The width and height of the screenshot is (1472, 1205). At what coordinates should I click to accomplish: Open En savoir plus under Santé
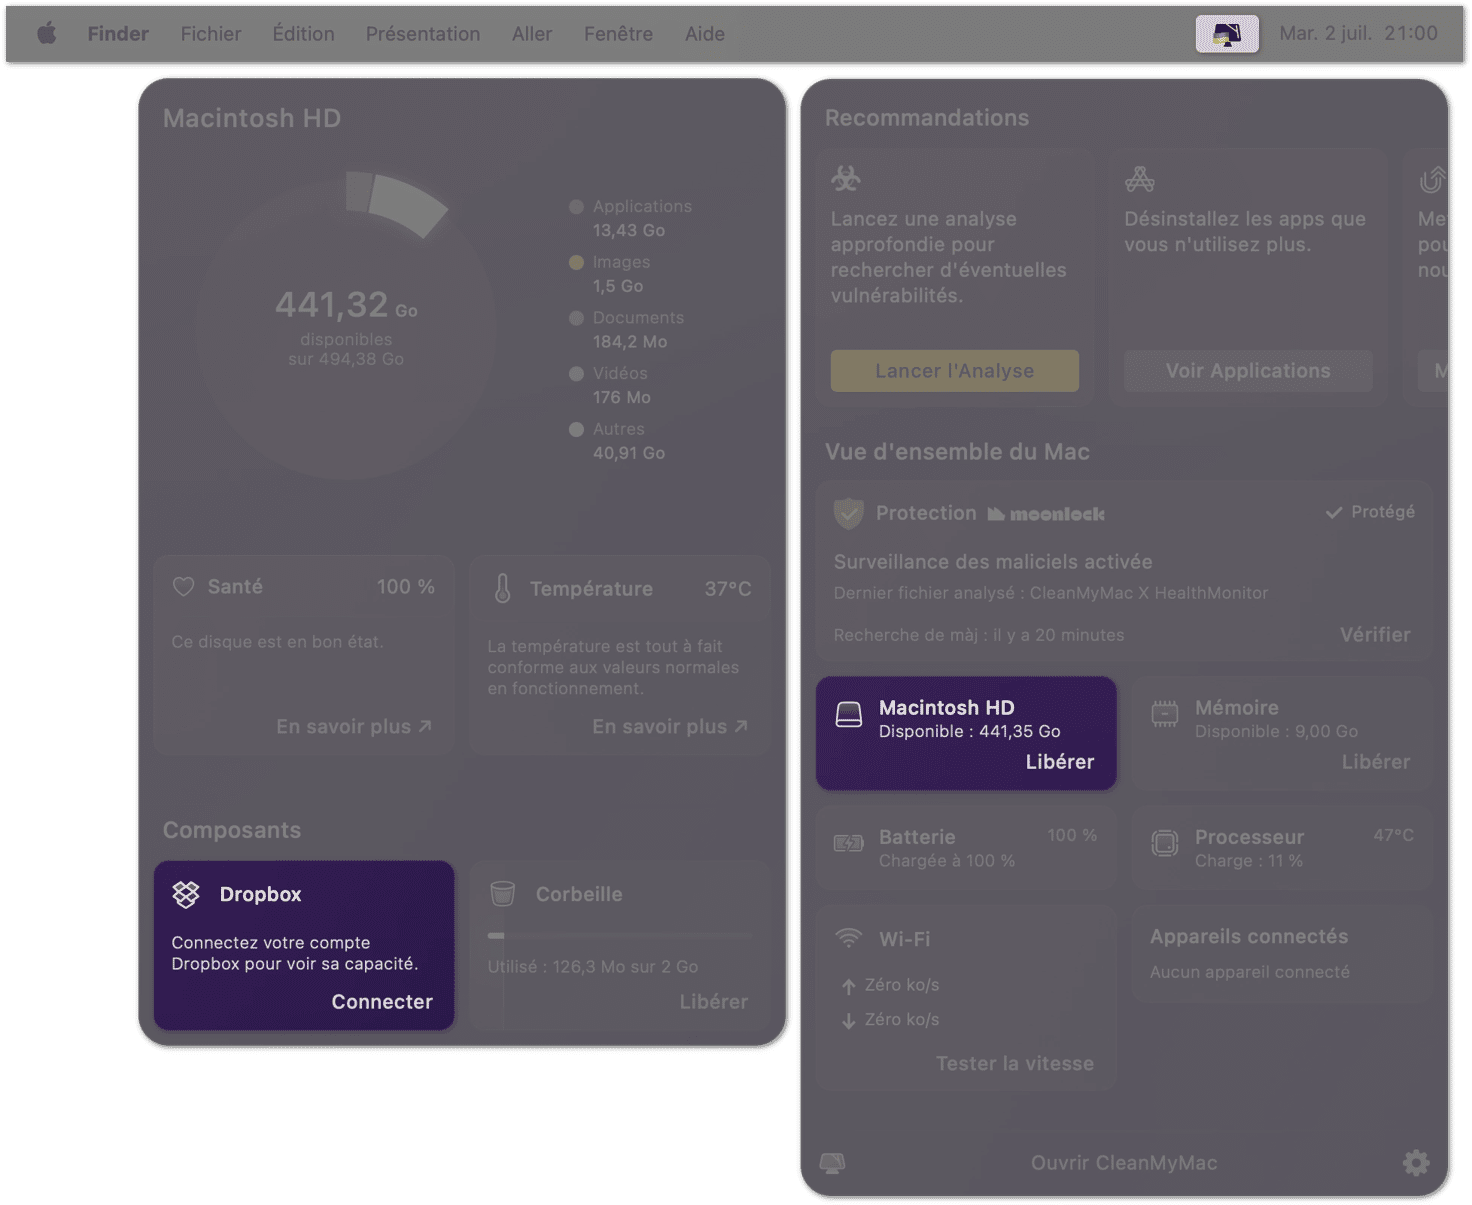coord(354,727)
